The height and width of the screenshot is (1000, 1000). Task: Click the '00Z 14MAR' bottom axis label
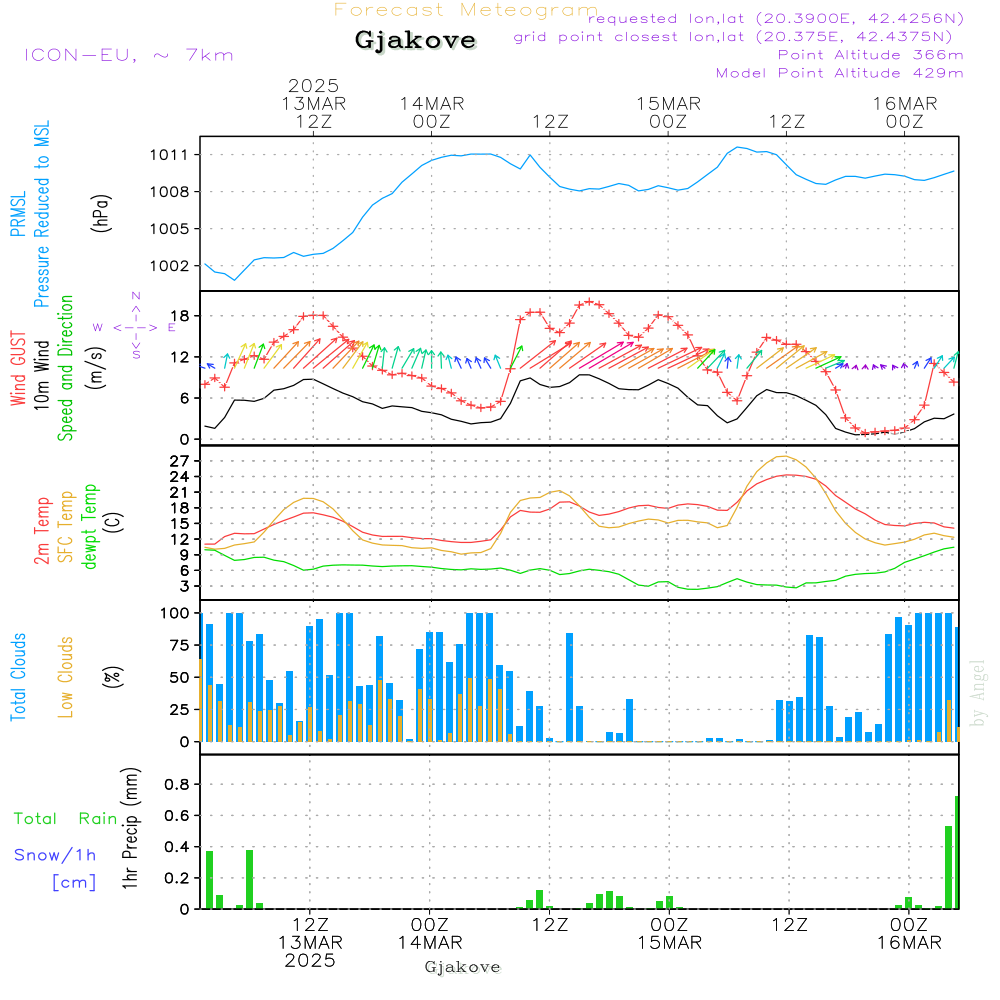click(430, 934)
